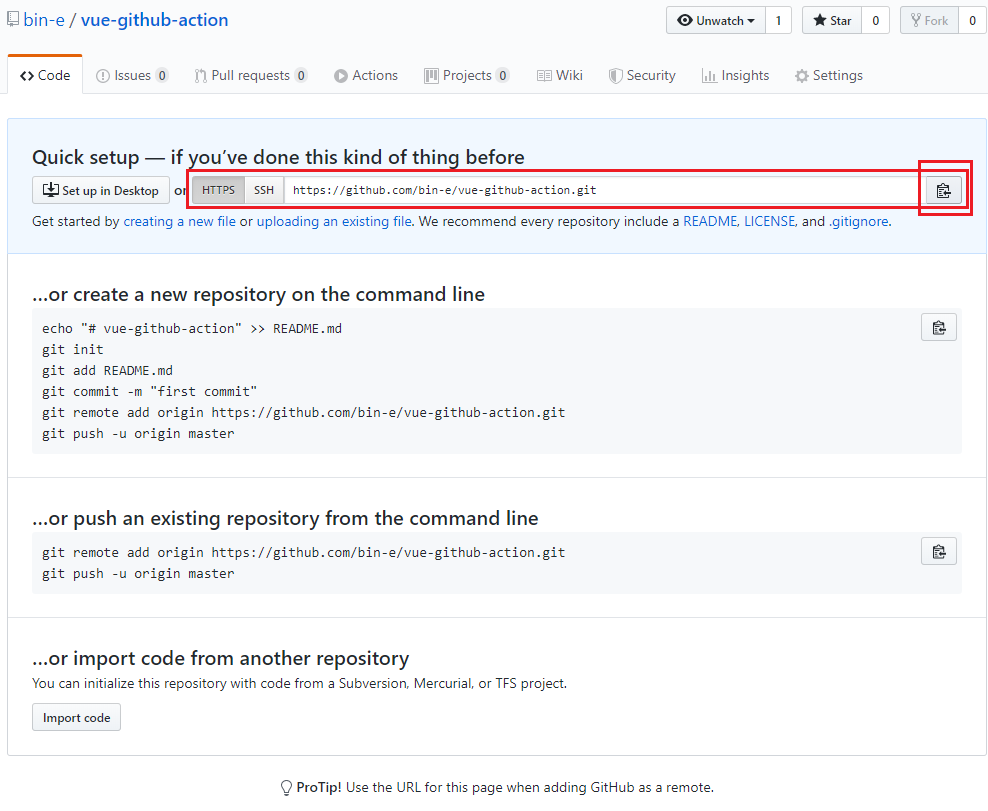Screen dimensions: 988x811
Task: Open the Wiki tab
Action: tap(560, 75)
